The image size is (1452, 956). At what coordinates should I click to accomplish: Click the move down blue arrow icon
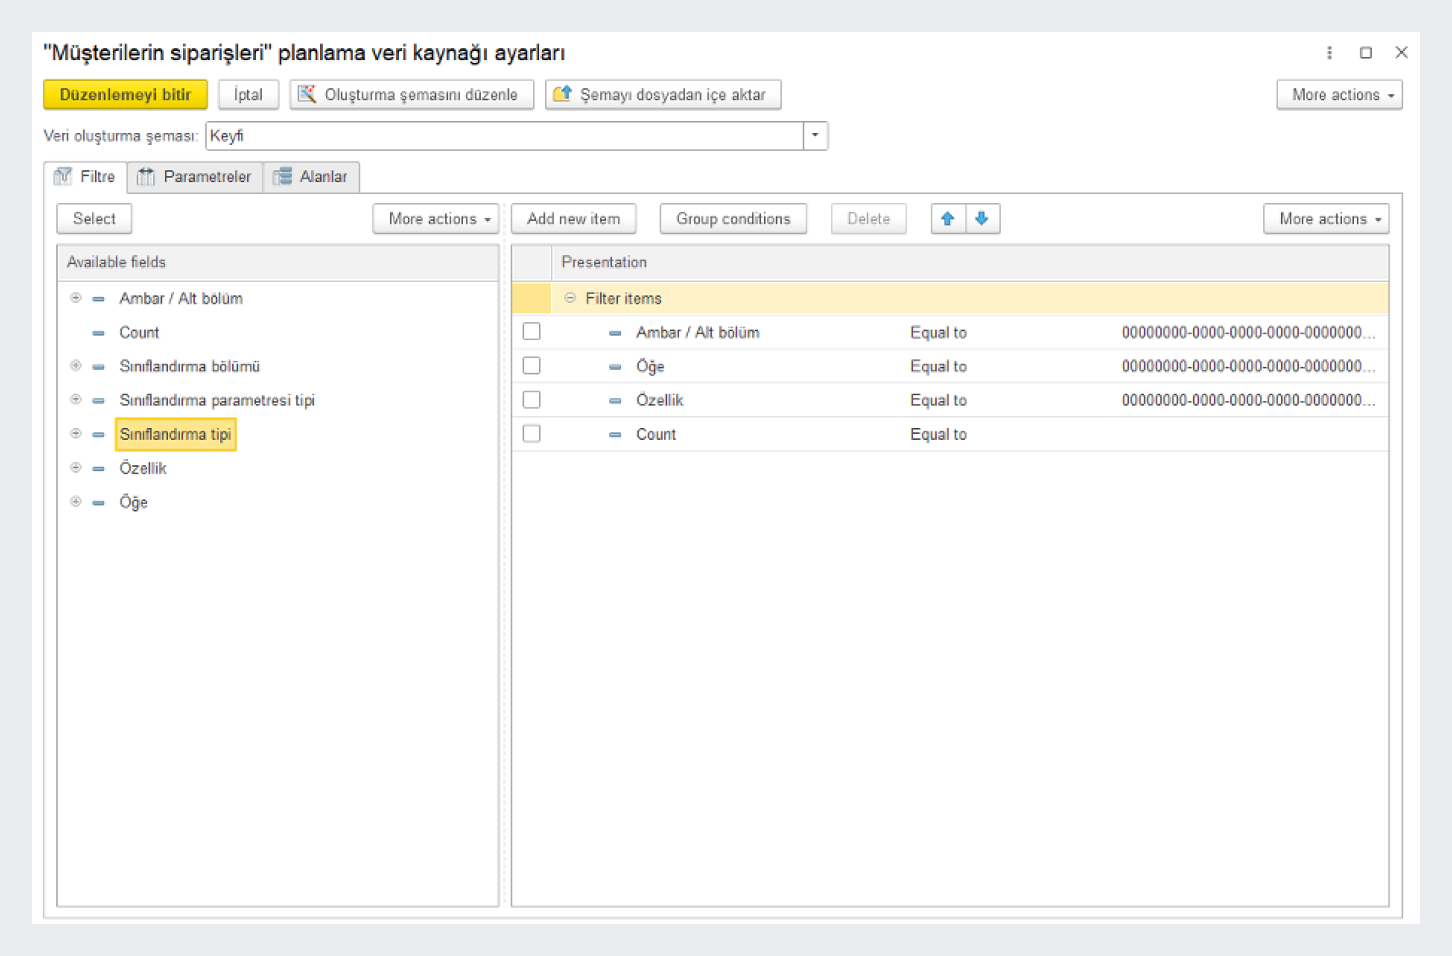[982, 219]
